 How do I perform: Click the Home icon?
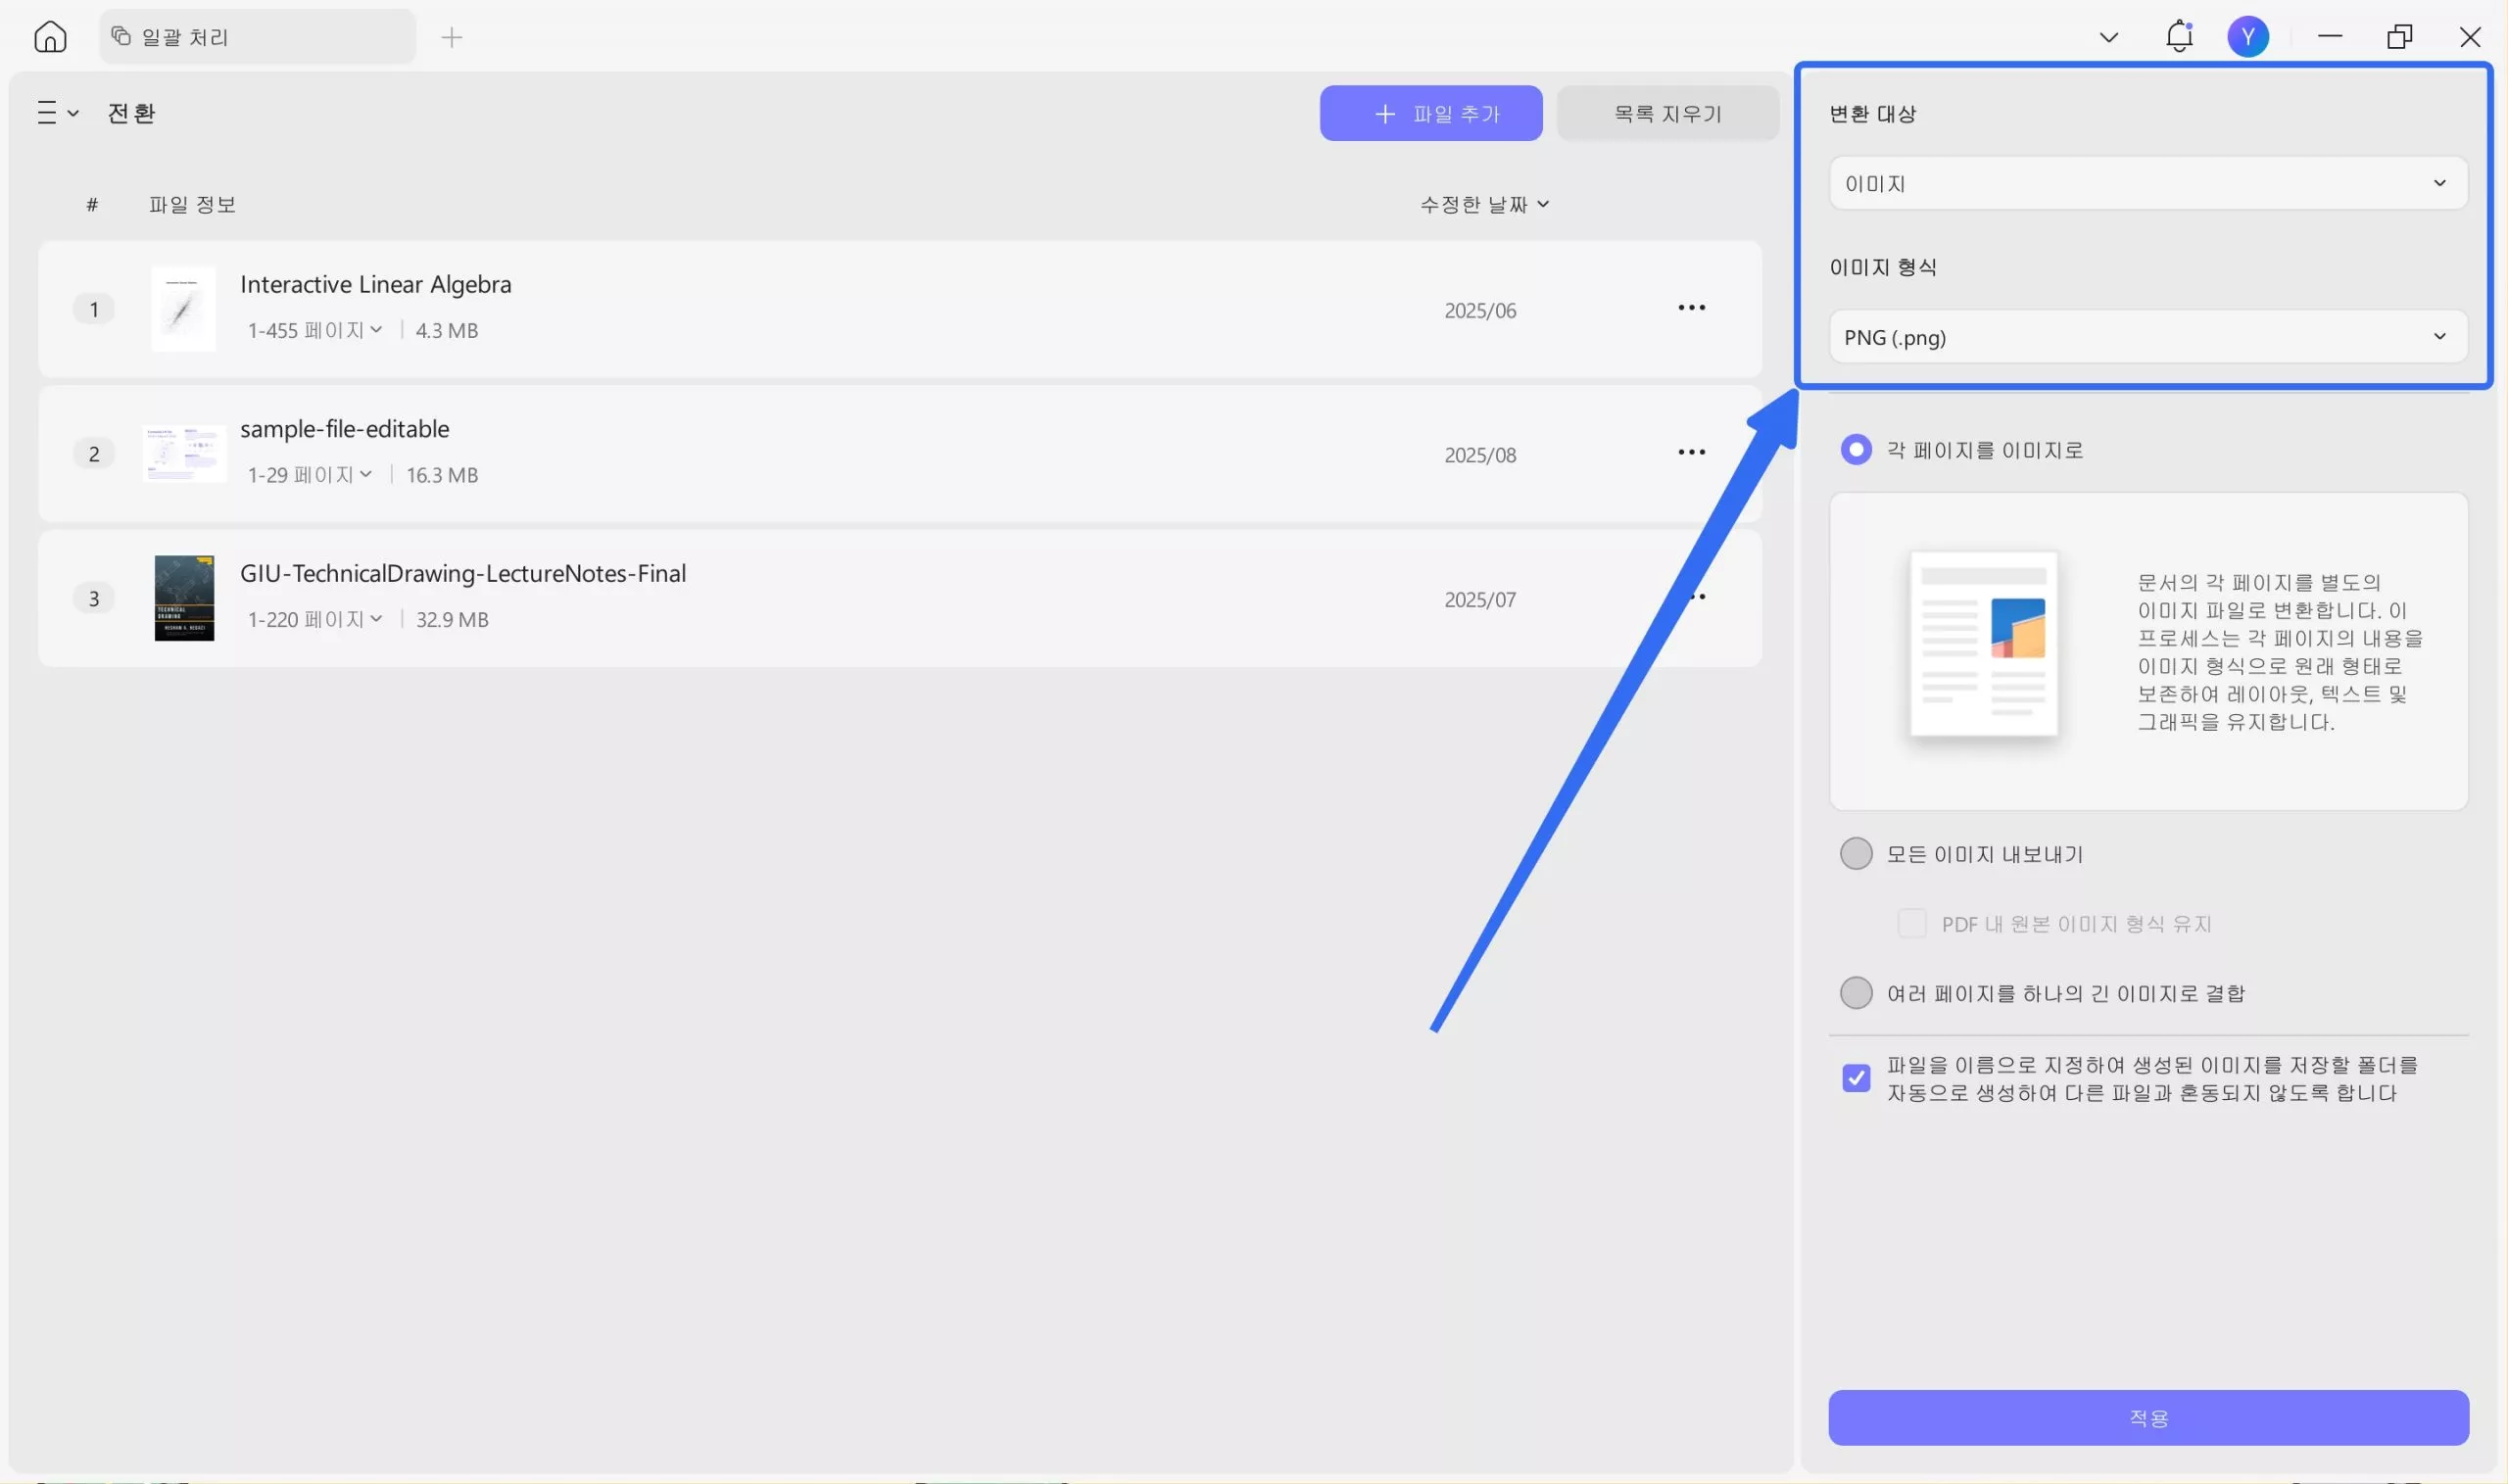point(50,37)
